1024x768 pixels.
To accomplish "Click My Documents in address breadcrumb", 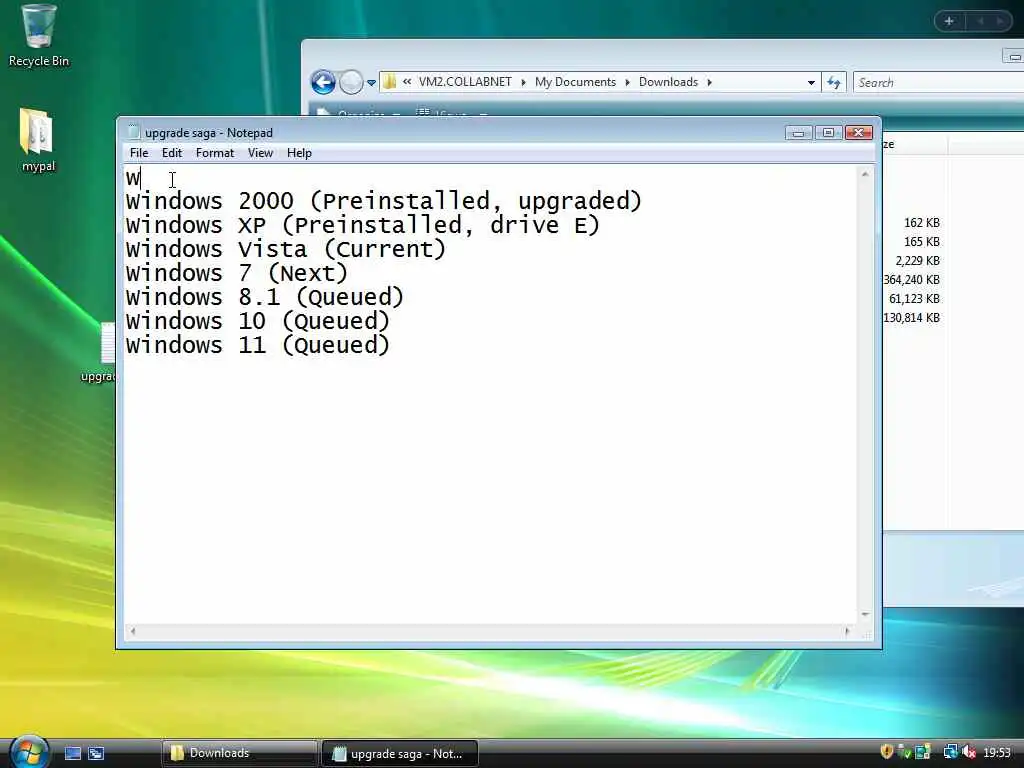I will click(575, 82).
